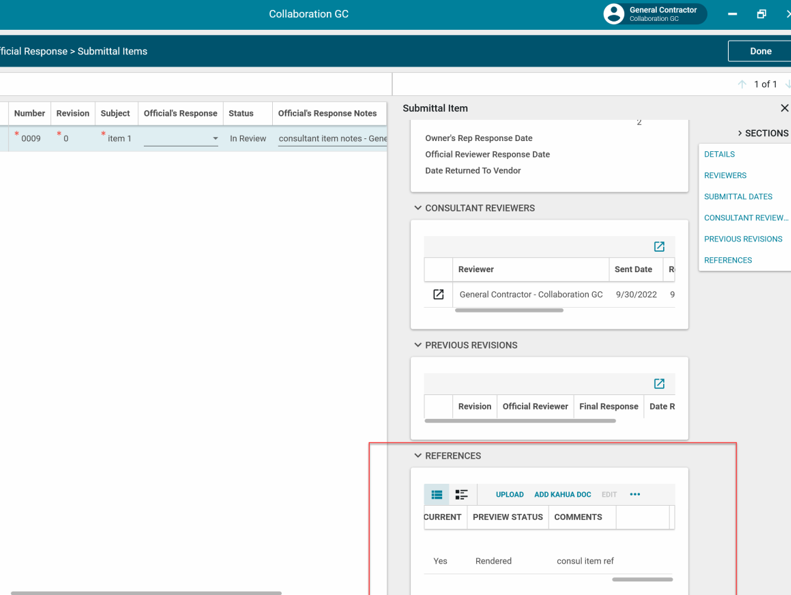Screen dimensions: 791x595
Task: Jump to Submittal Dates section link
Action: point(738,196)
